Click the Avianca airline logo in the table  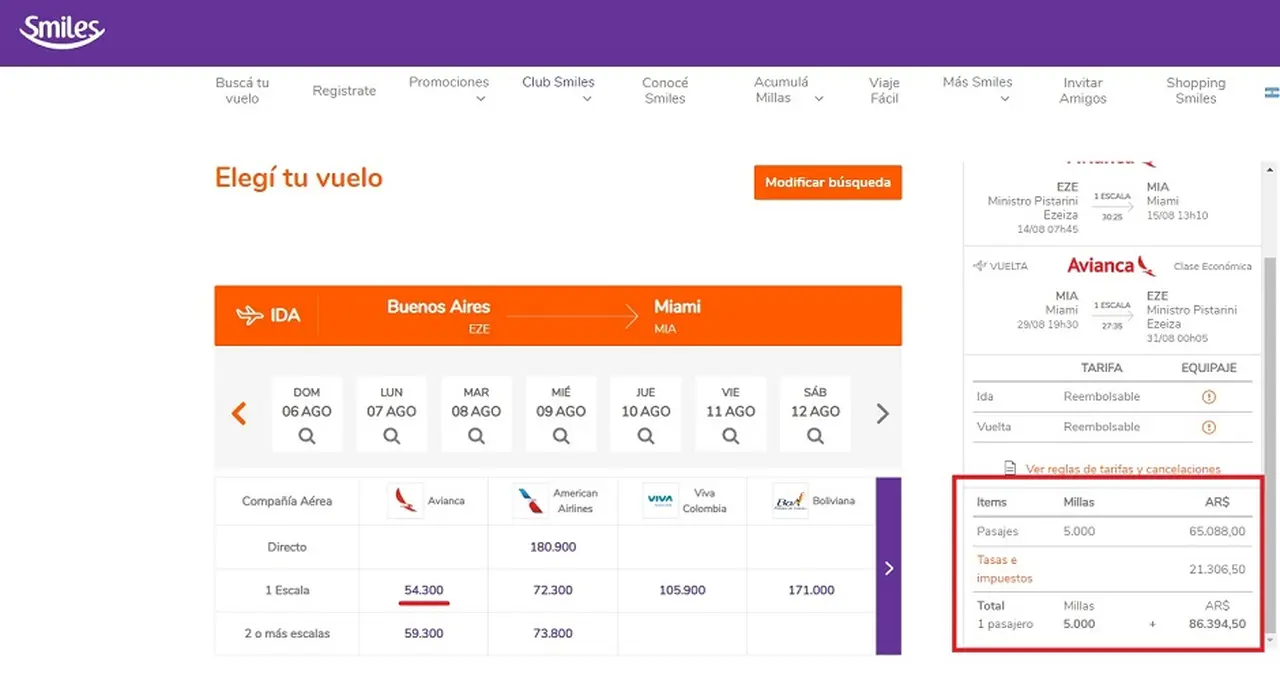[x=406, y=500]
